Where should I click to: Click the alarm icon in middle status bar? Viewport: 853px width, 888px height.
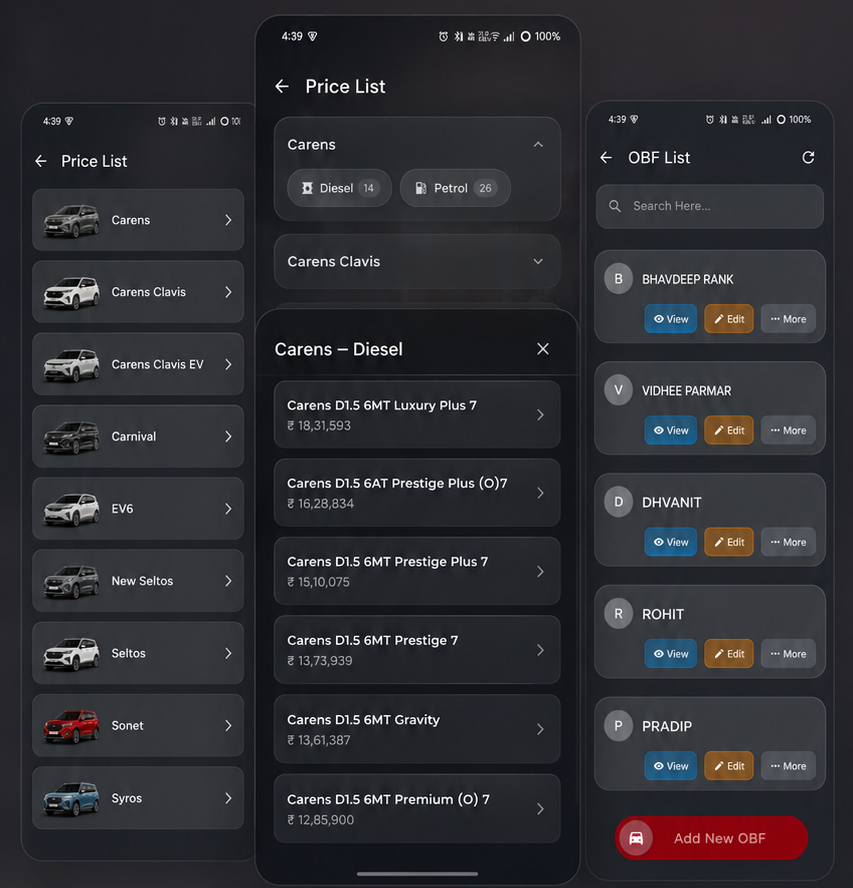(x=443, y=37)
